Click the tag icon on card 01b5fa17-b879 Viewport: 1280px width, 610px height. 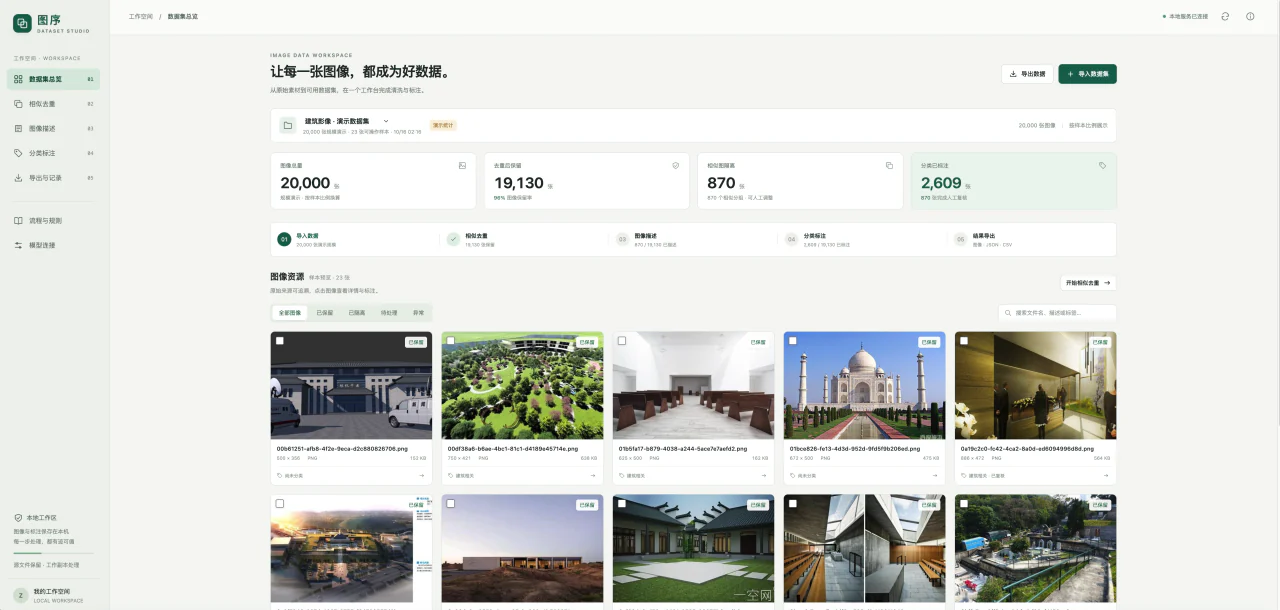pos(622,476)
